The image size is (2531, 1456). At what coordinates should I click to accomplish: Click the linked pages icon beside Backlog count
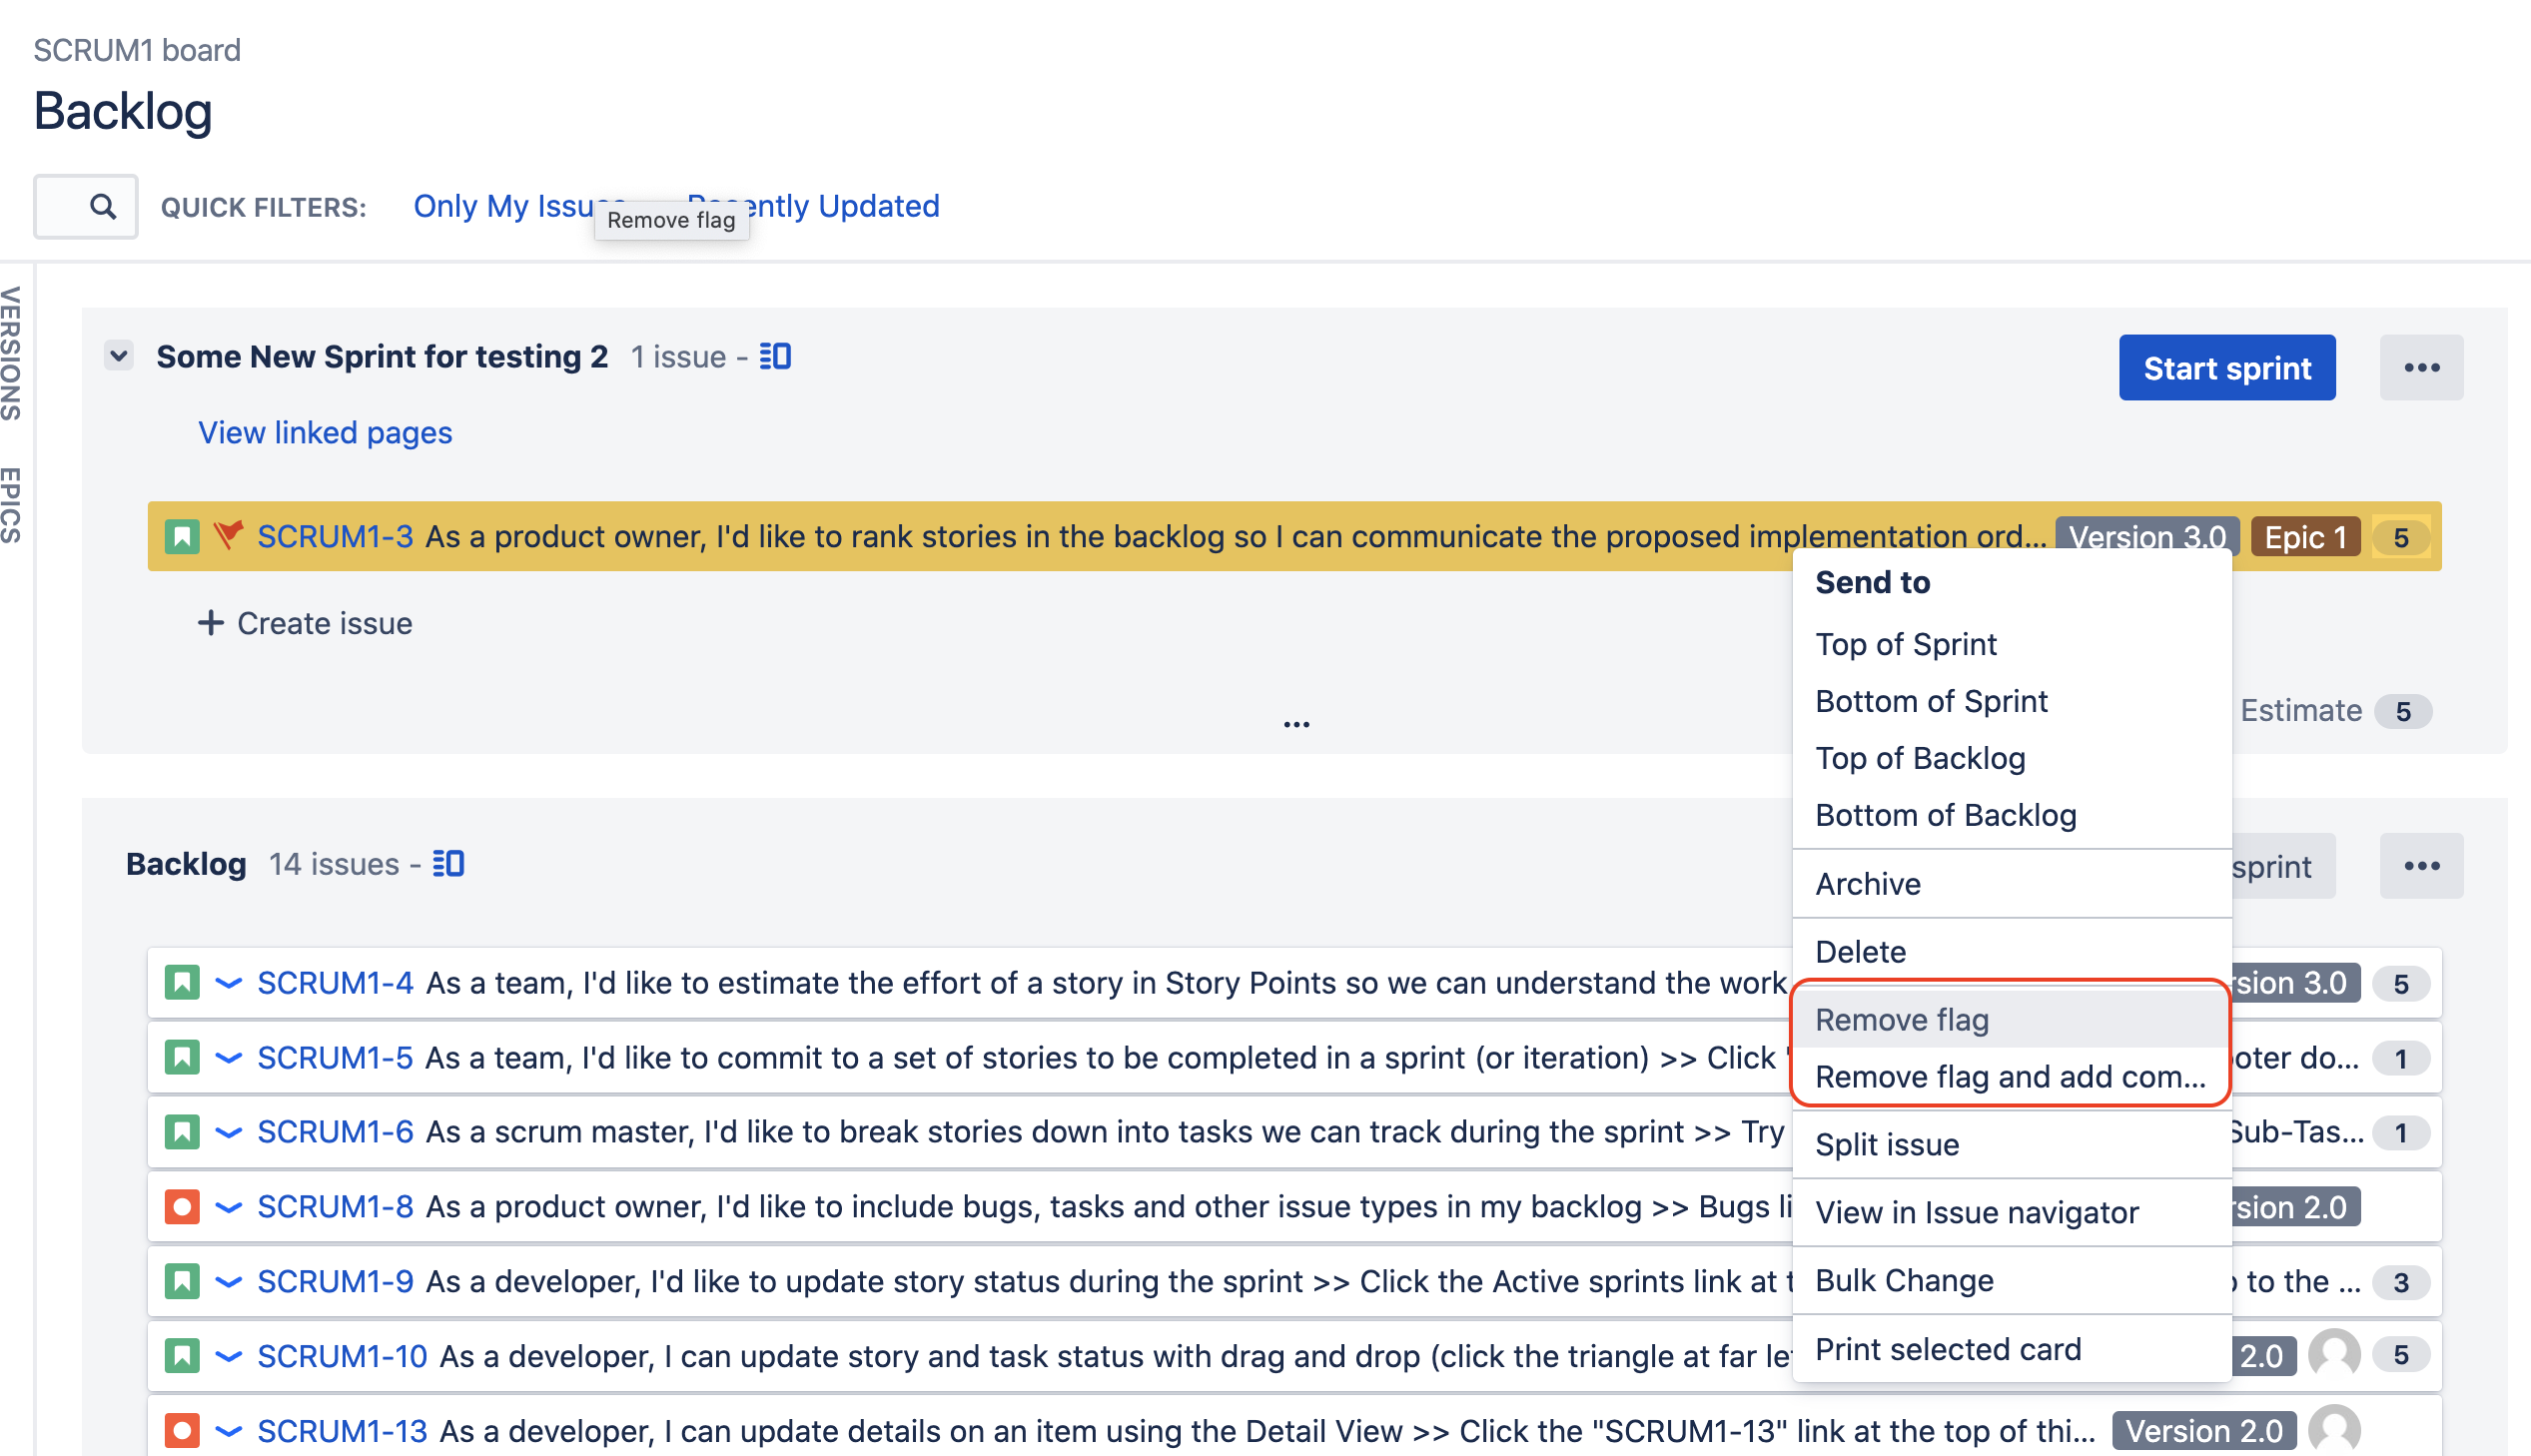(448, 863)
